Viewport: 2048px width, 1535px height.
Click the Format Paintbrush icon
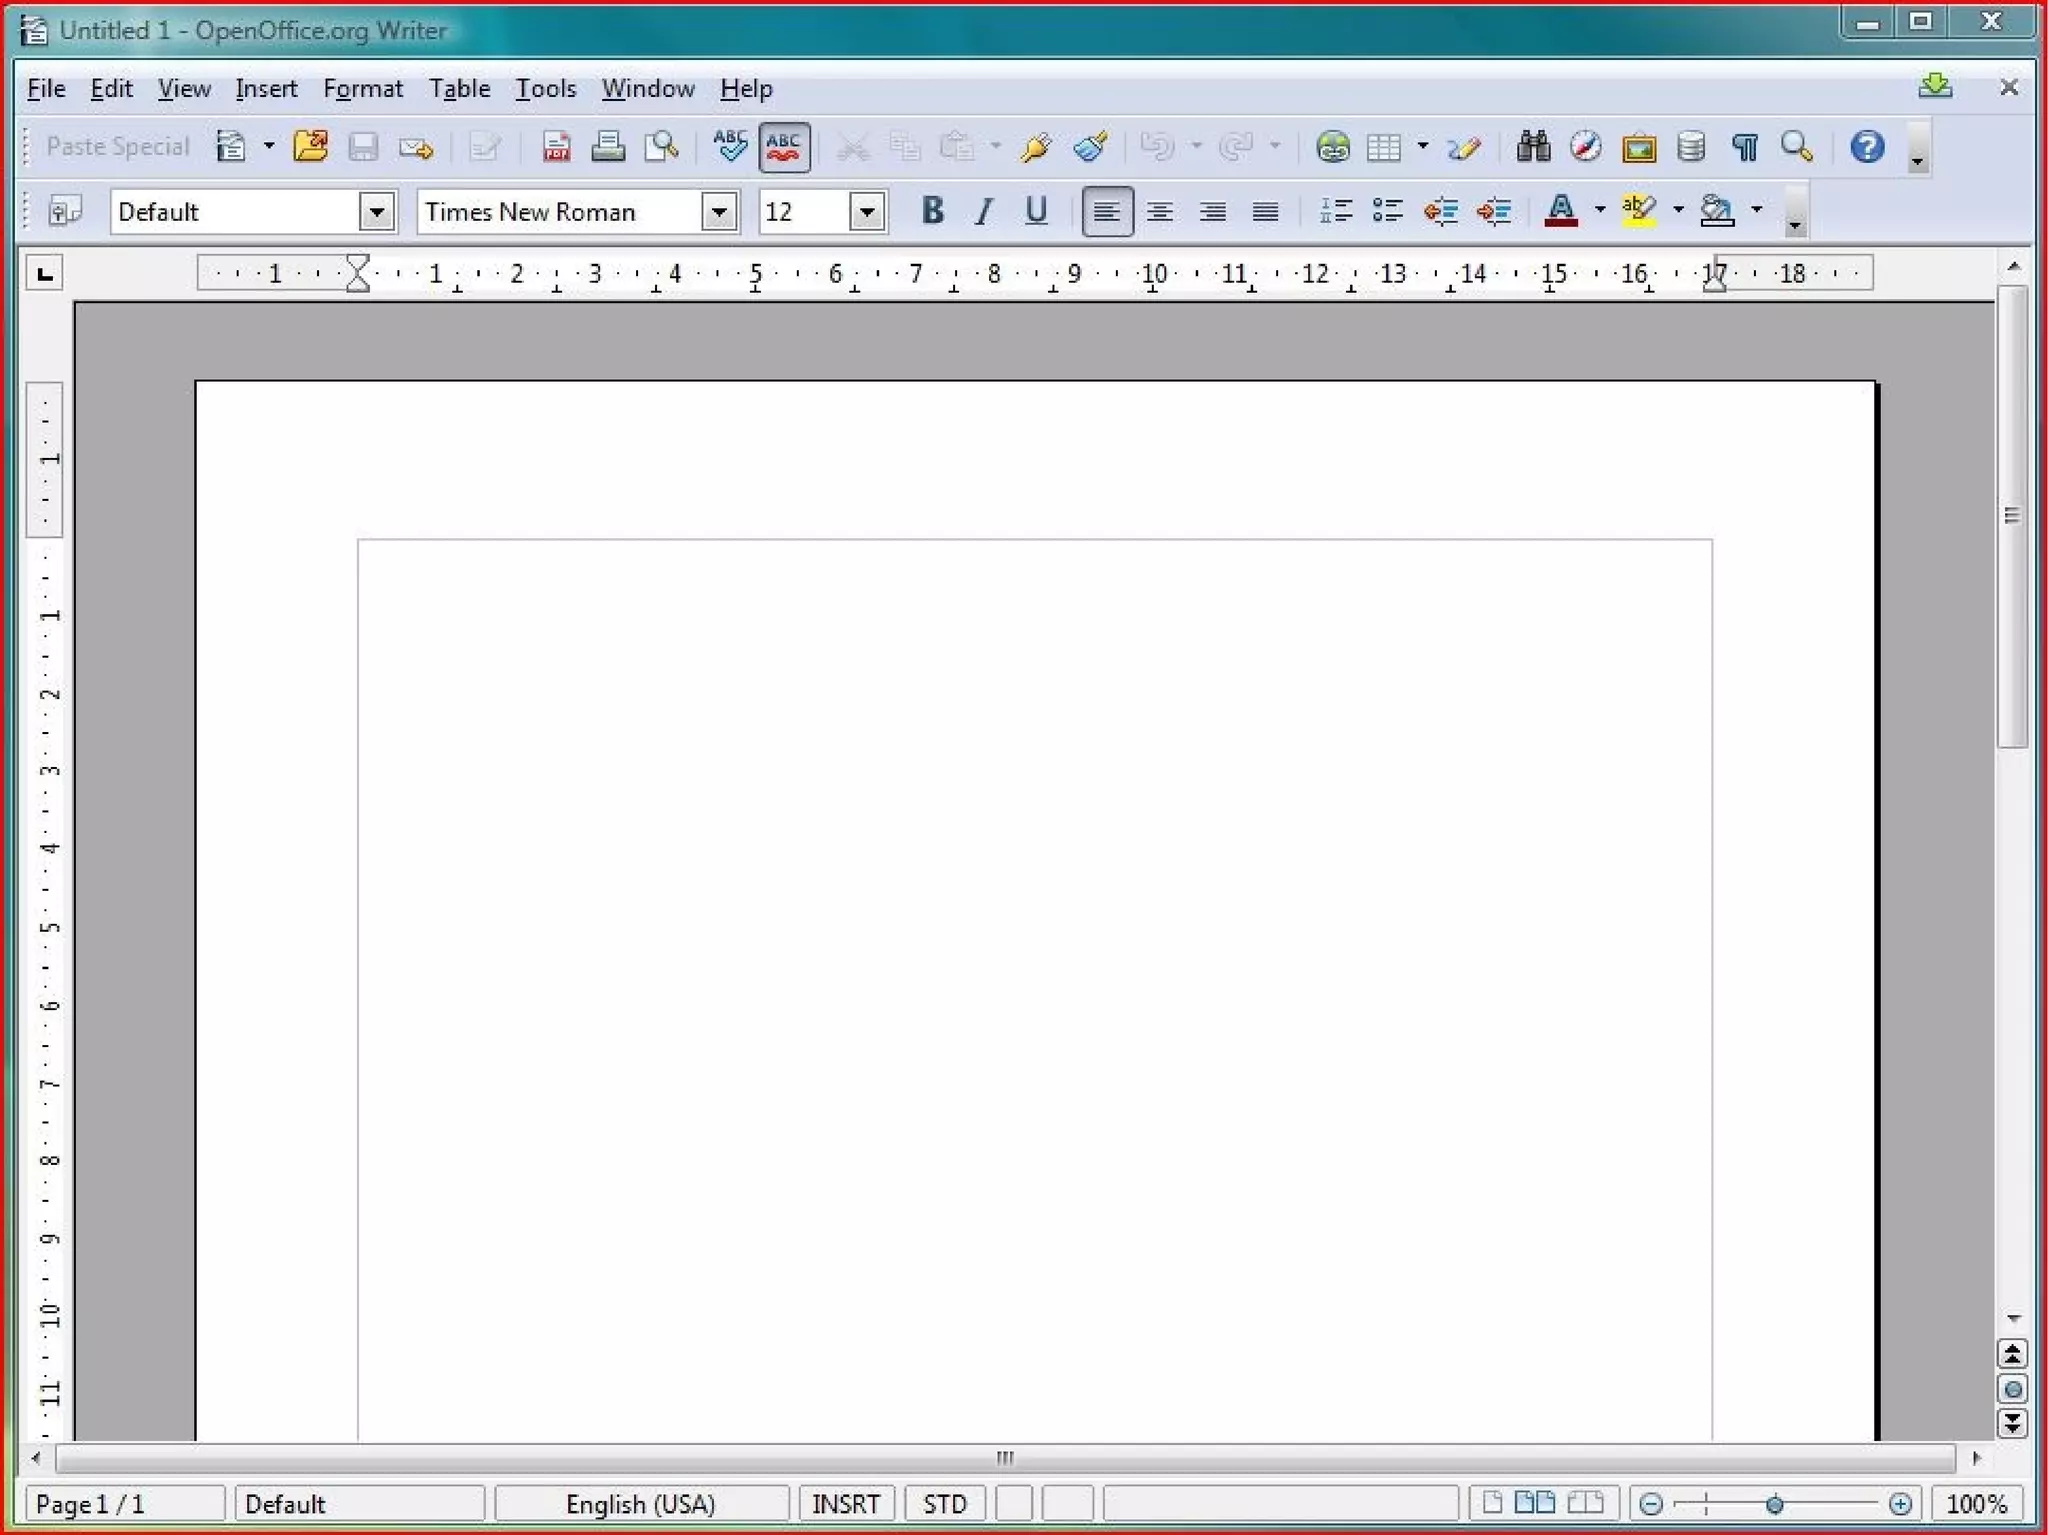pyautogui.click(x=1090, y=148)
